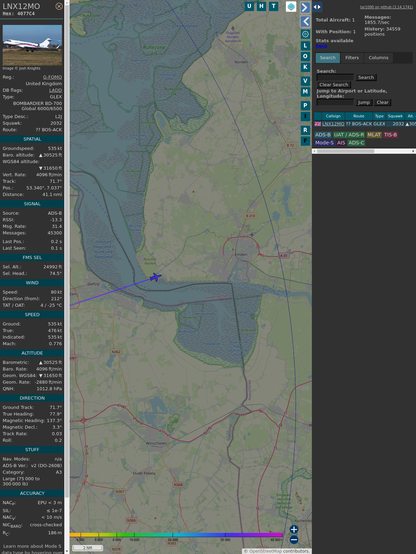Toggle the K map button
Screen dimensions: 416x554
305,67
